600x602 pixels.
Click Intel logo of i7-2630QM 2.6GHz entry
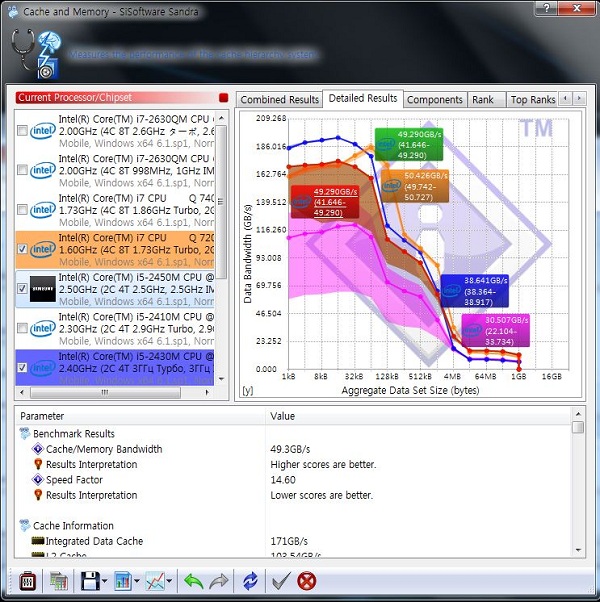43,131
